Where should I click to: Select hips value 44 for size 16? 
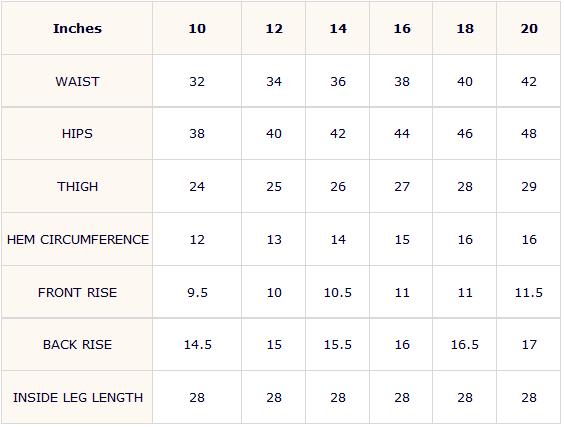coord(402,134)
